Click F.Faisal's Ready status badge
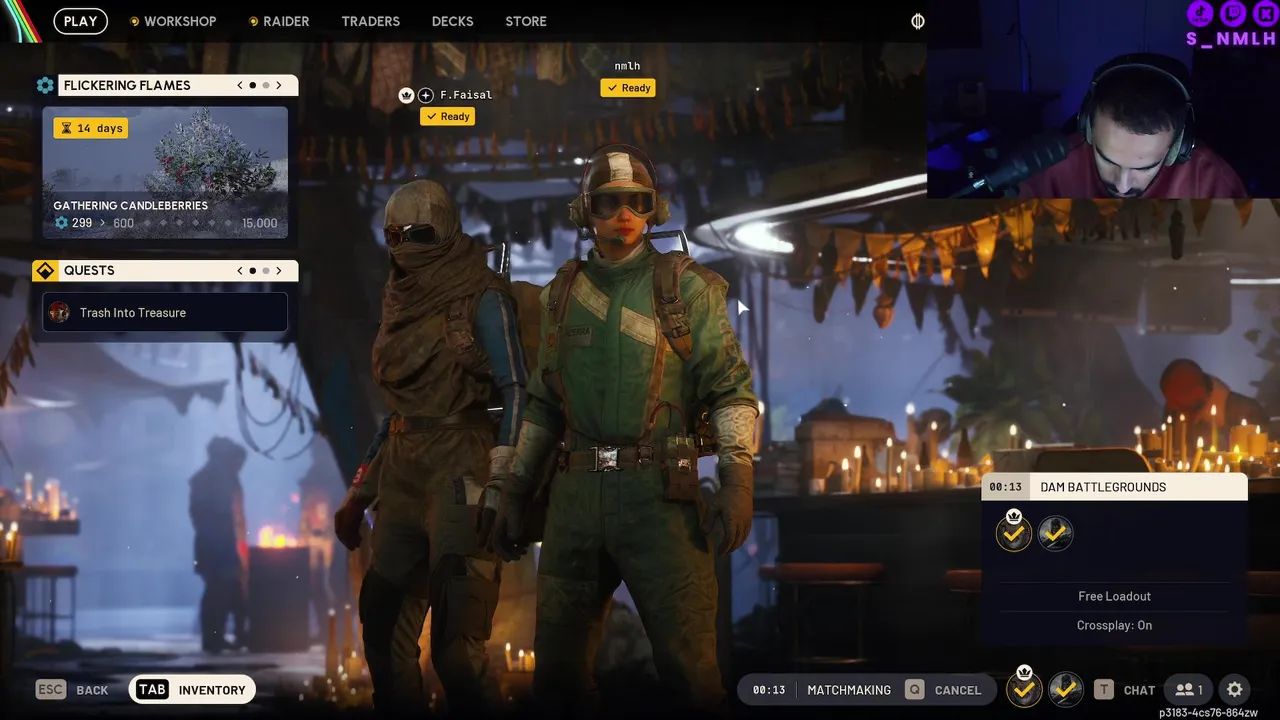The height and width of the screenshot is (720, 1280). coord(447,116)
